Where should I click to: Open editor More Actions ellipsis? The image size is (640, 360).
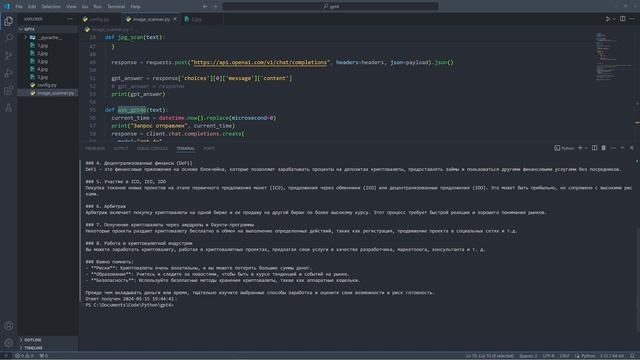[632, 19]
